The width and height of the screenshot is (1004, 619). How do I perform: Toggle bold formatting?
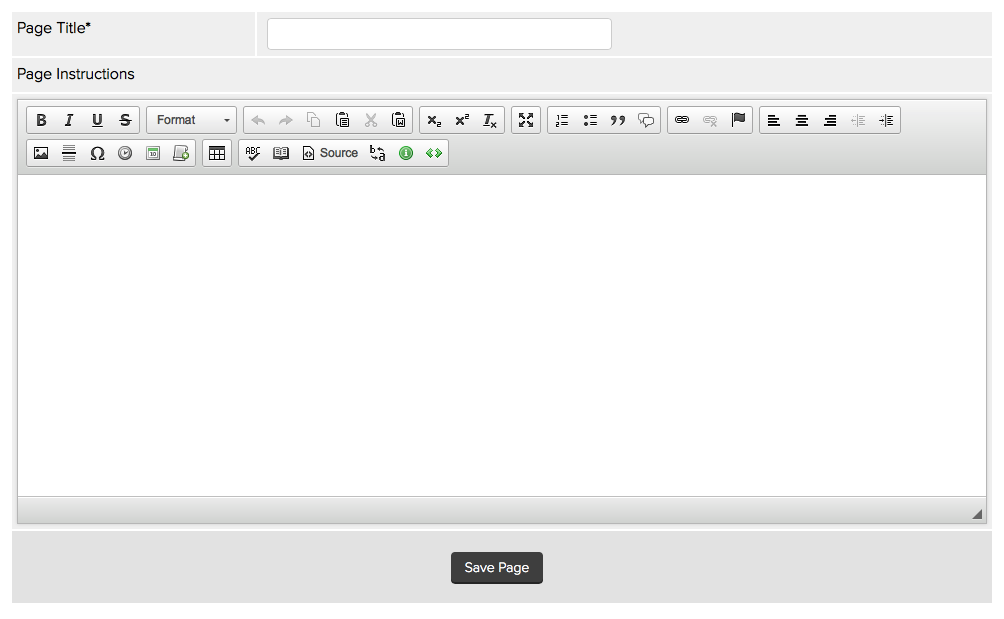pyautogui.click(x=41, y=120)
